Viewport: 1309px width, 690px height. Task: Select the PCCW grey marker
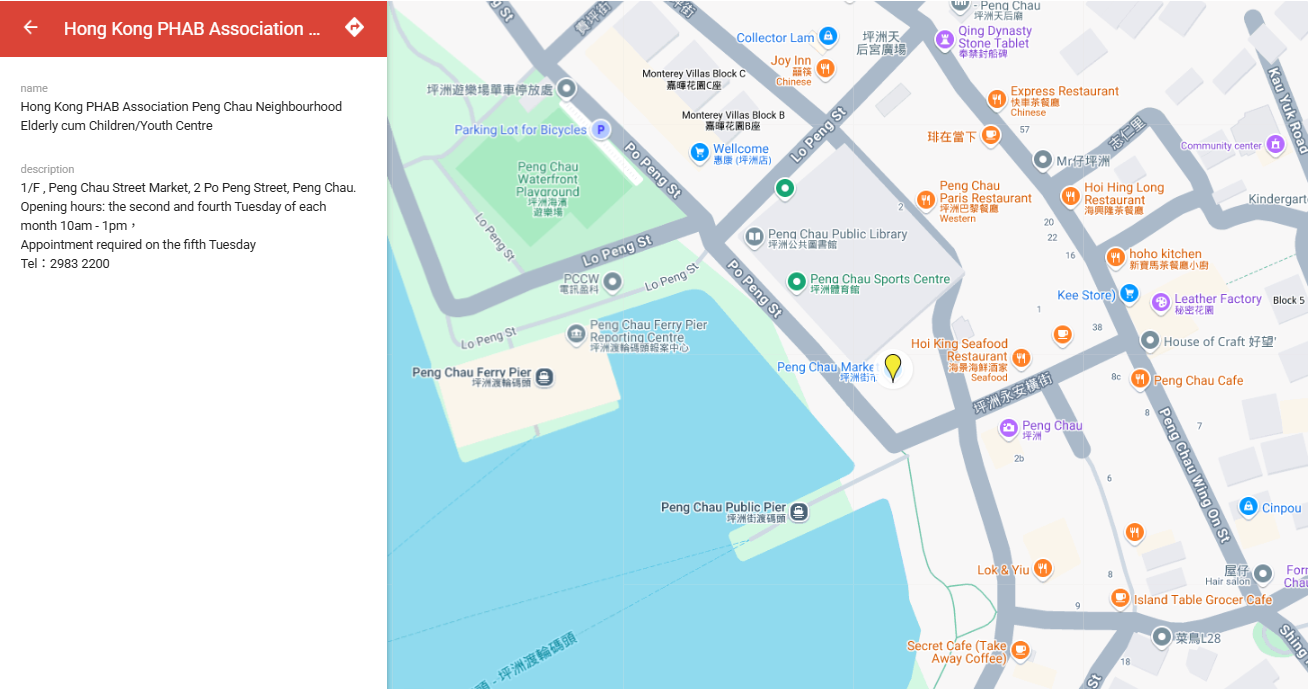(612, 281)
